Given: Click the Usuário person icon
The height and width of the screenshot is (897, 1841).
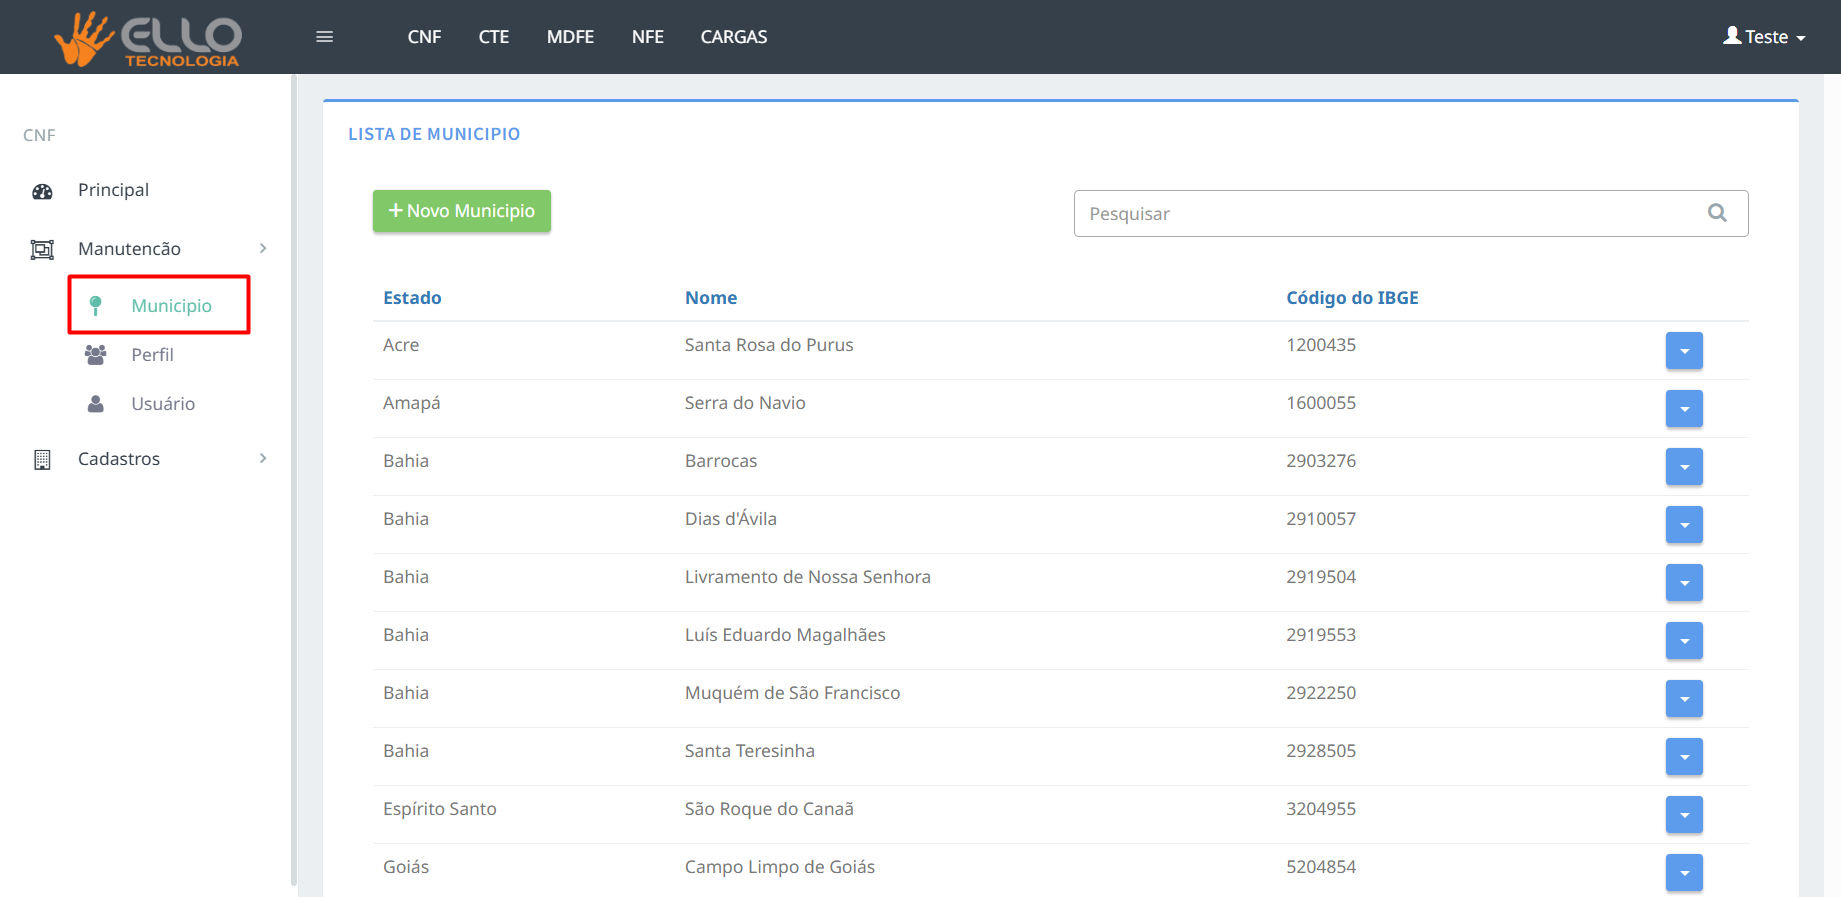Looking at the screenshot, I should (x=96, y=404).
